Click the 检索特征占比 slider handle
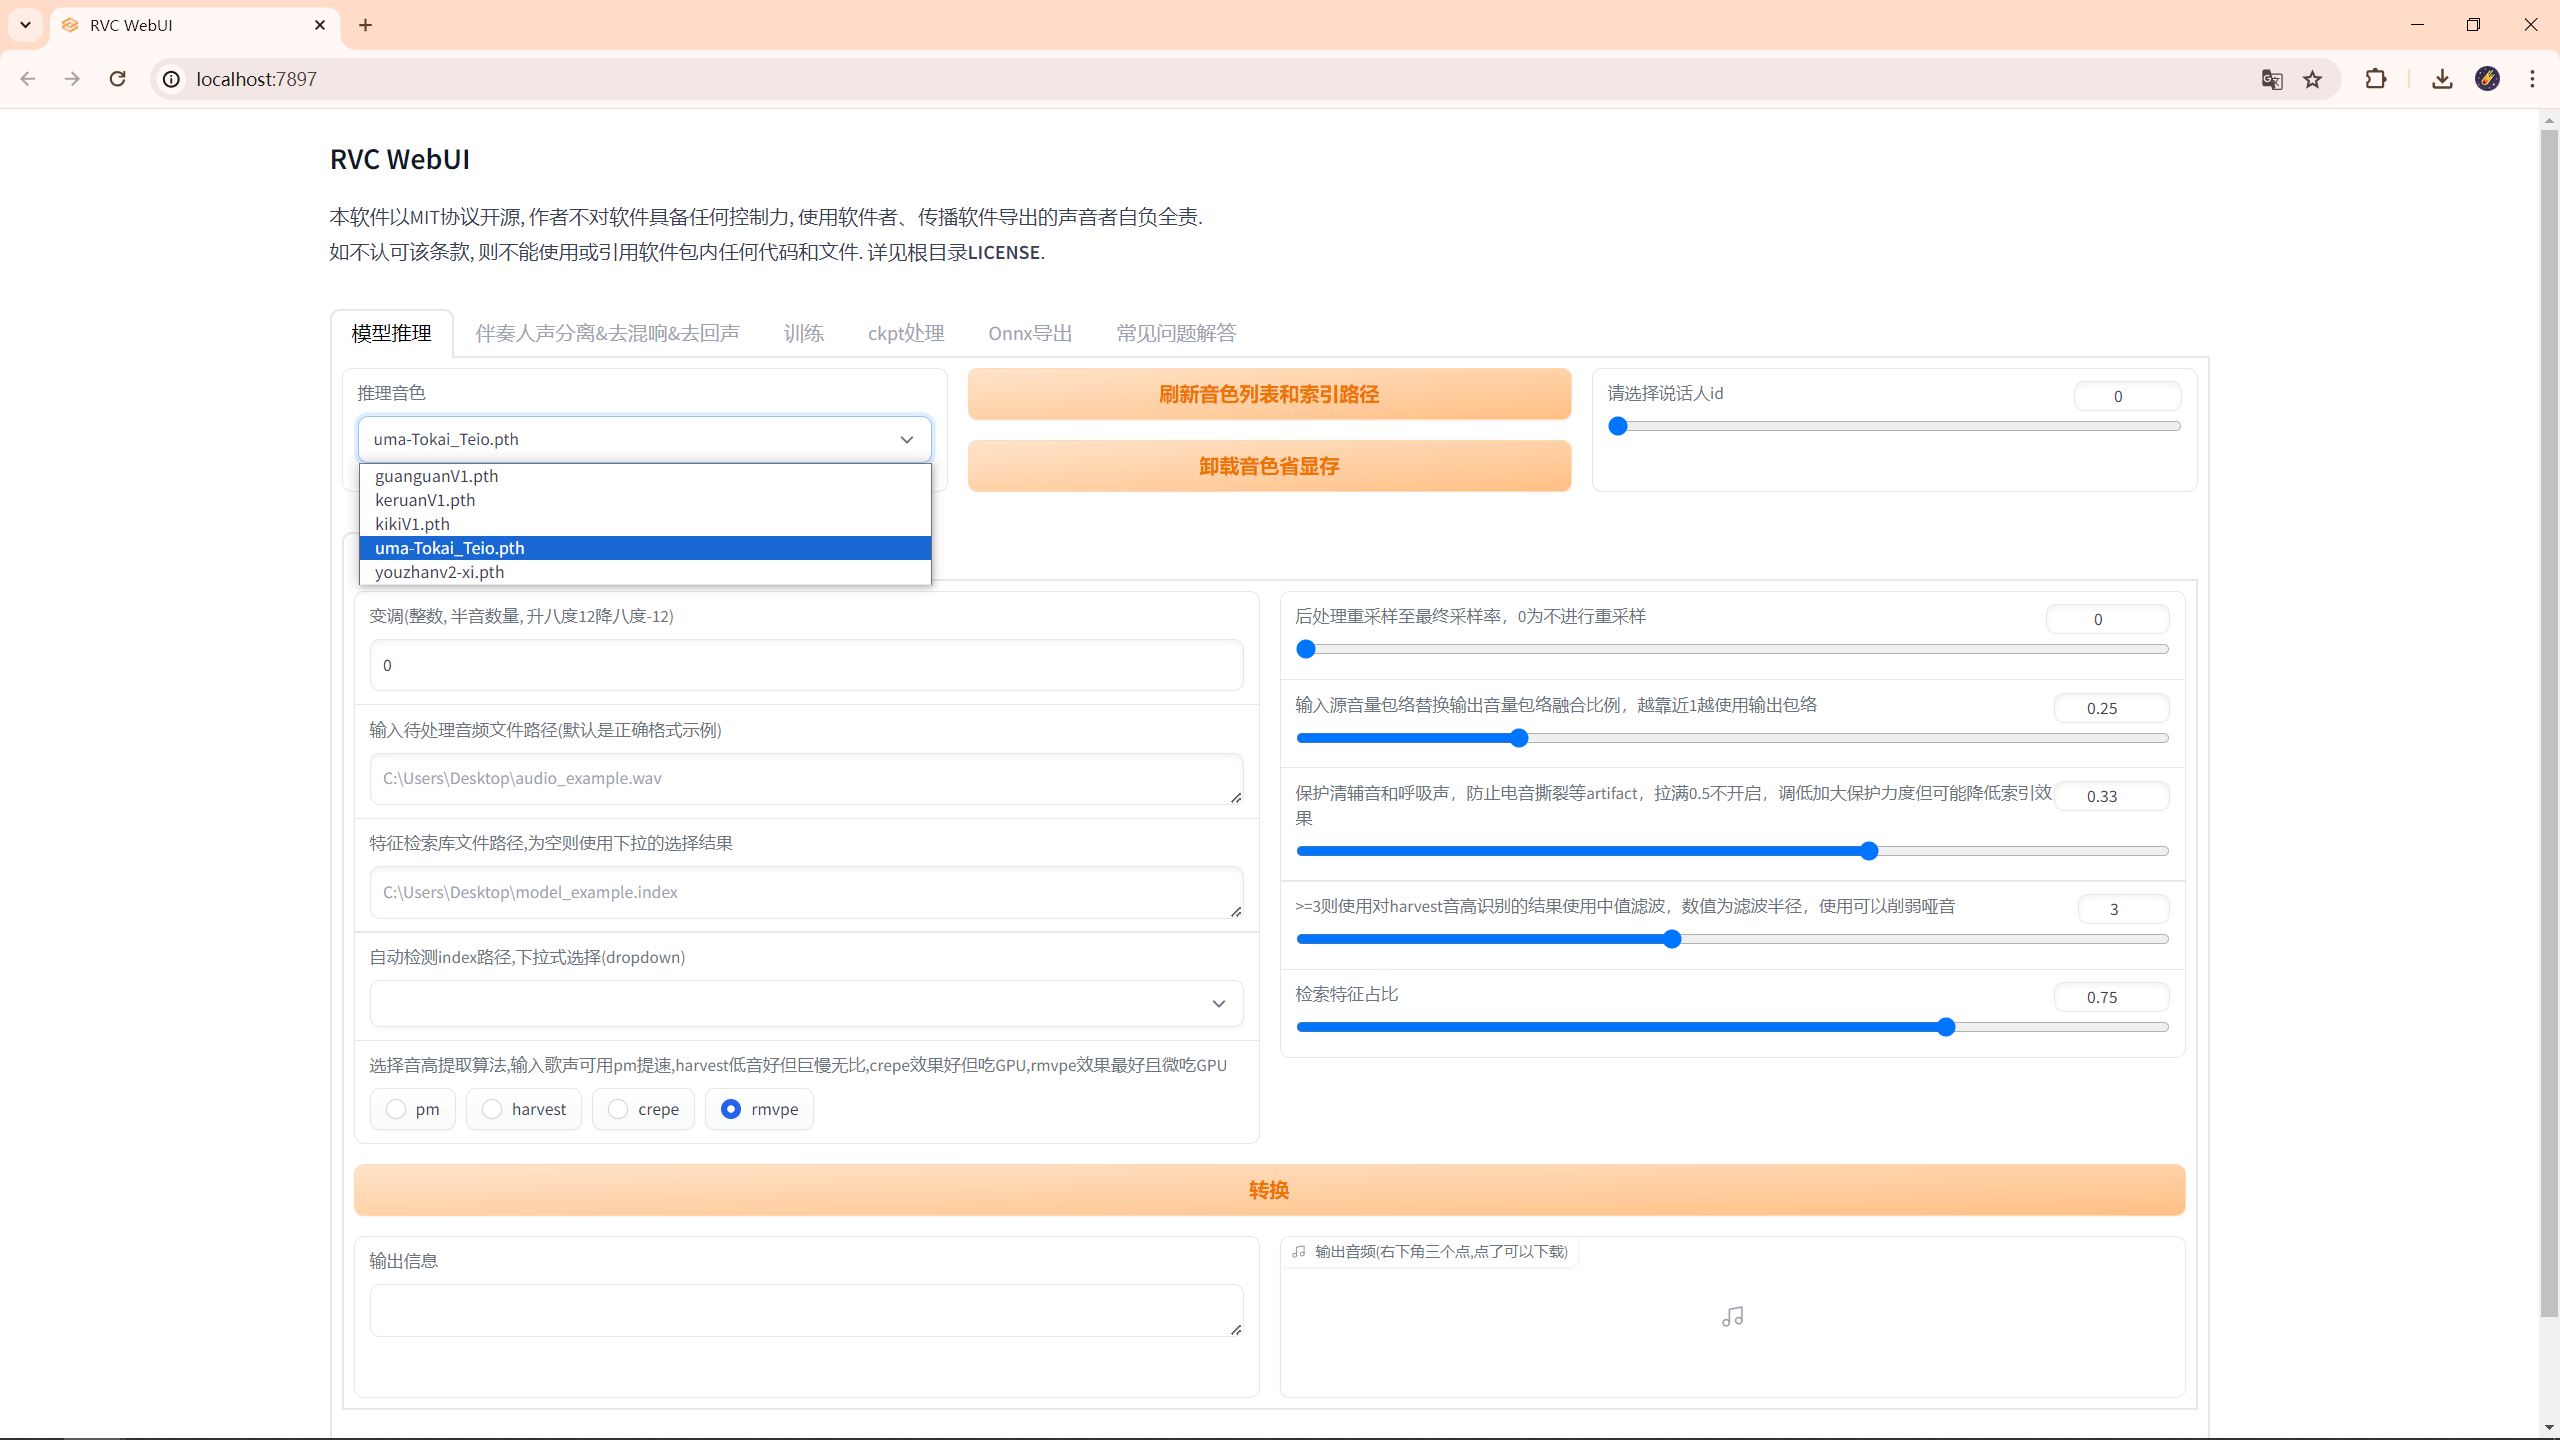This screenshot has height=1440, width=2560. pyautogui.click(x=1946, y=1027)
